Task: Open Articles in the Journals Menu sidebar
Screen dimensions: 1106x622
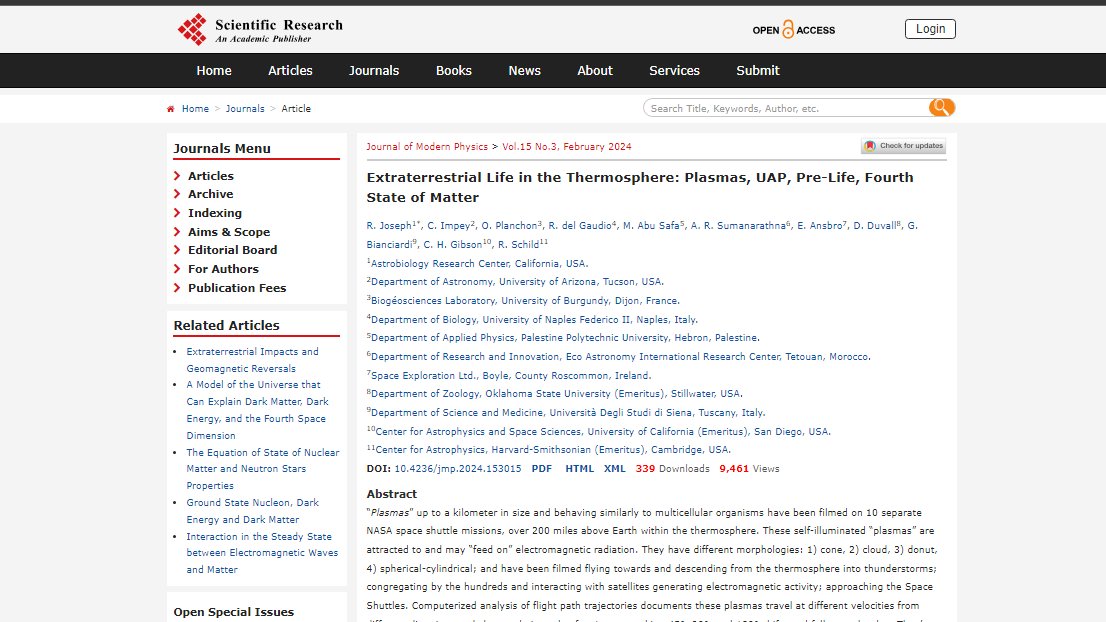Action: (210, 176)
